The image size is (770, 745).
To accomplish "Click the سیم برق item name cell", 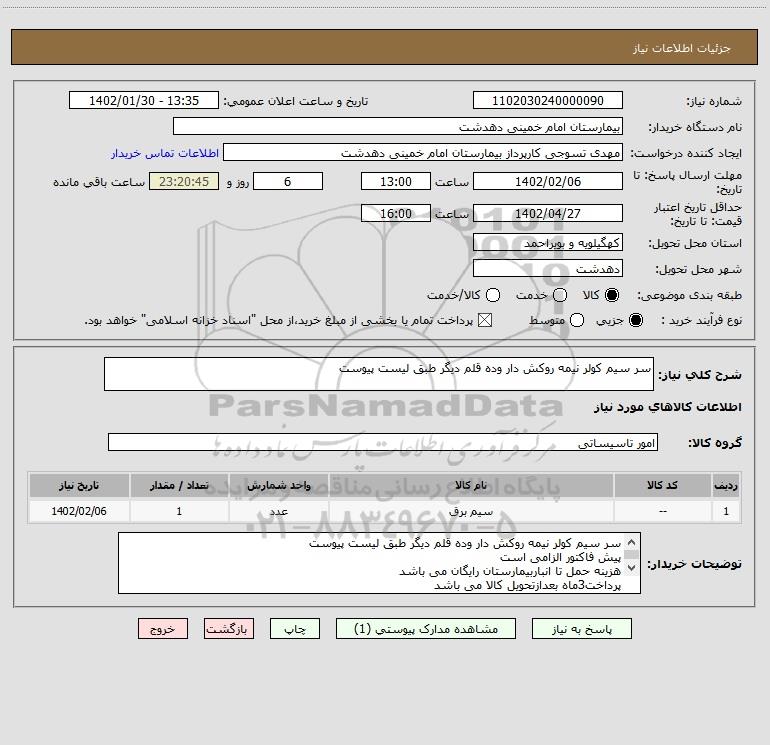I will tap(471, 511).
